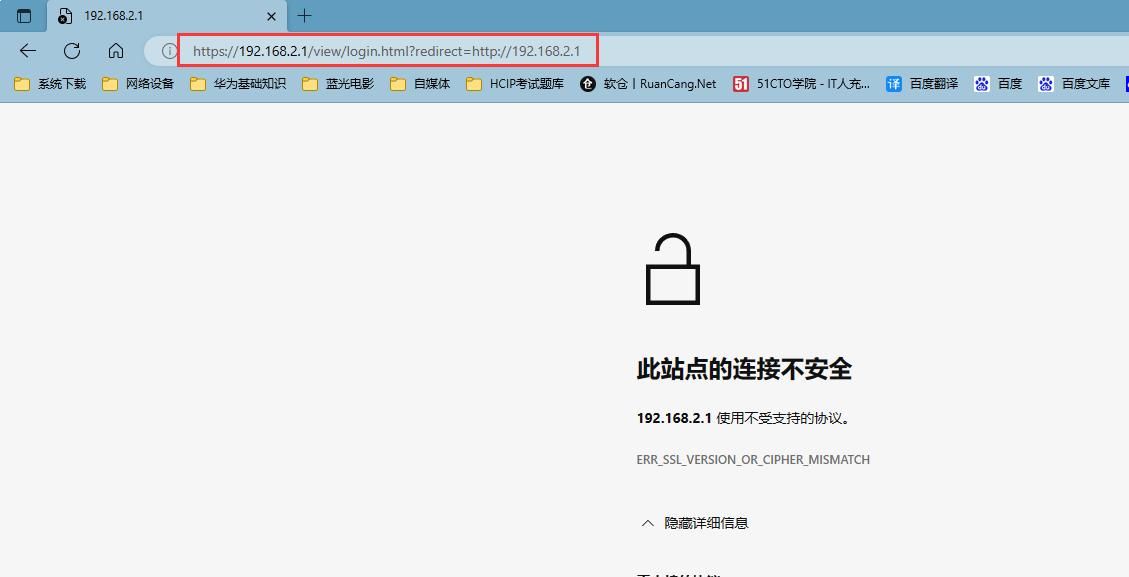Open the tab actions workspace icon
This screenshot has width=1129, height=577.
click(22, 16)
